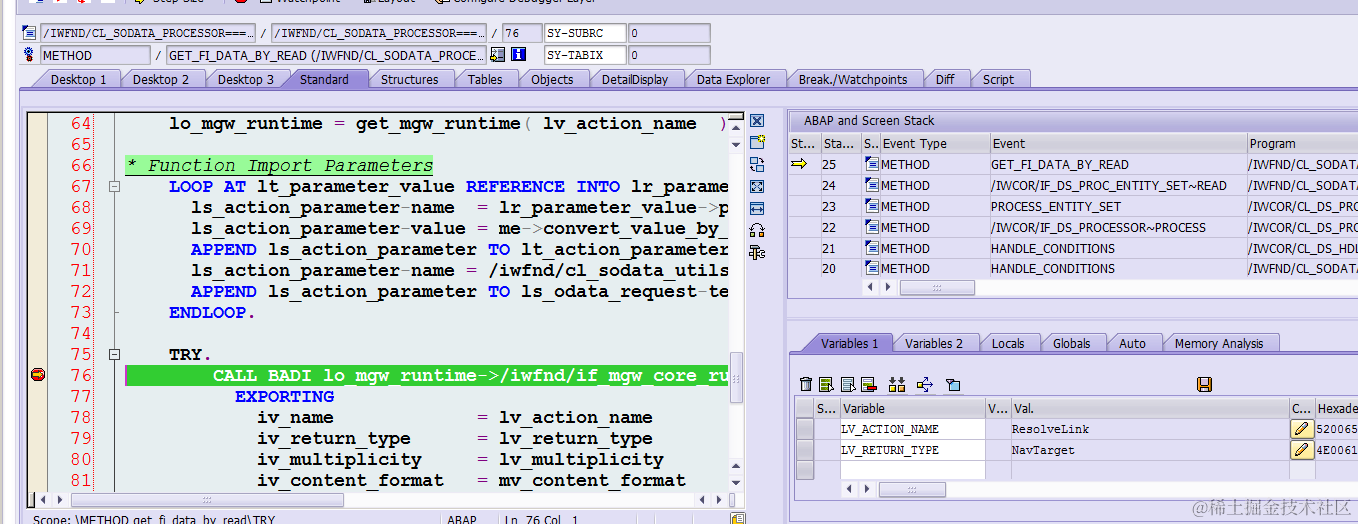Open the Auto variables tab
The height and width of the screenshot is (524, 1358).
[1133, 343]
